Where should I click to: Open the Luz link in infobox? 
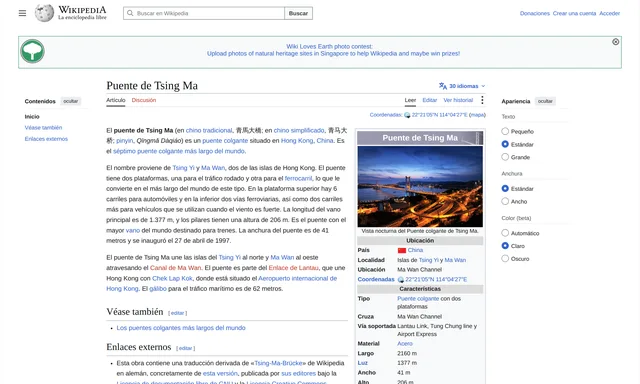coord(362,363)
